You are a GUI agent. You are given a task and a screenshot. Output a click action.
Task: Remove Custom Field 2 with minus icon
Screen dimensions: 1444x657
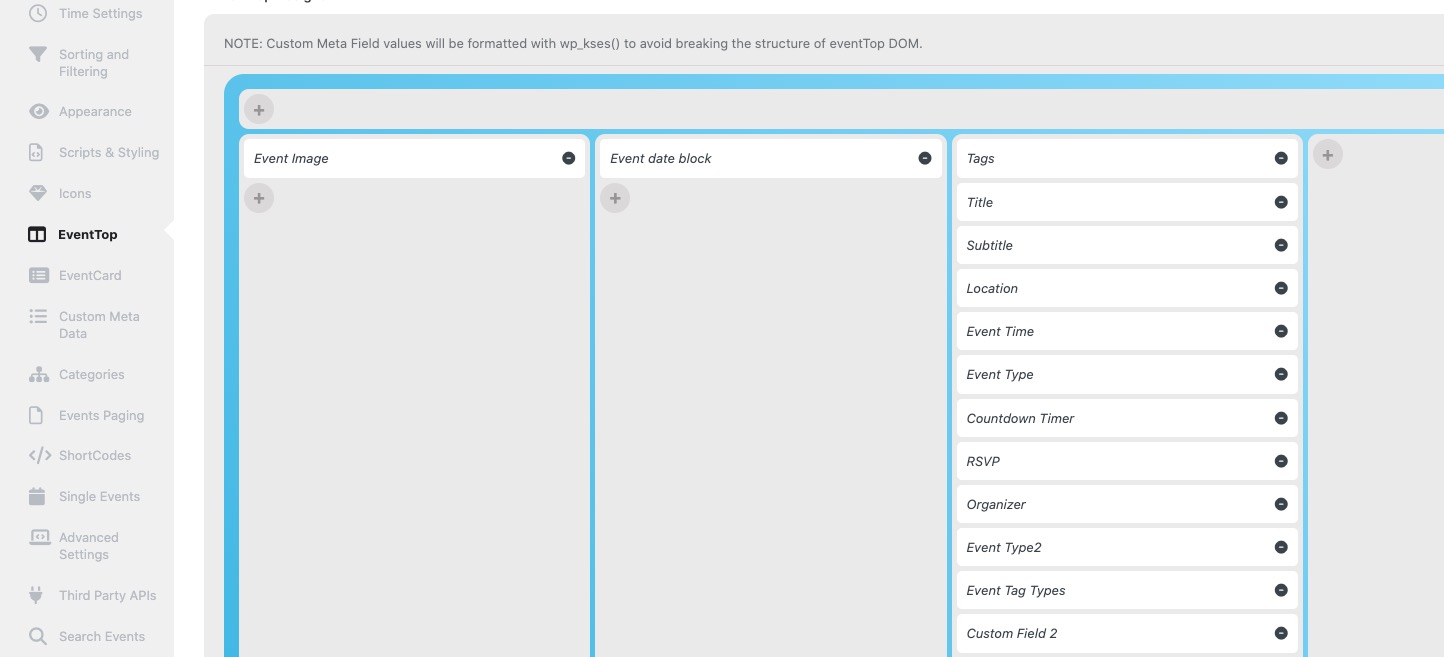click(x=1281, y=633)
